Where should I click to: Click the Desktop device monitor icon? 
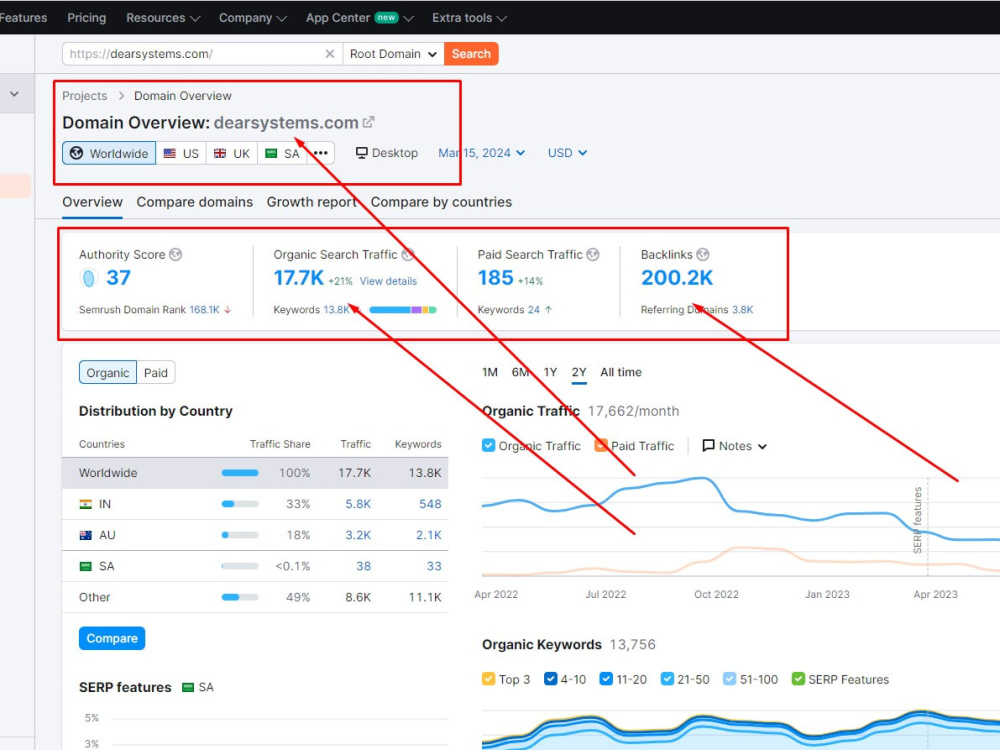tap(362, 153)
